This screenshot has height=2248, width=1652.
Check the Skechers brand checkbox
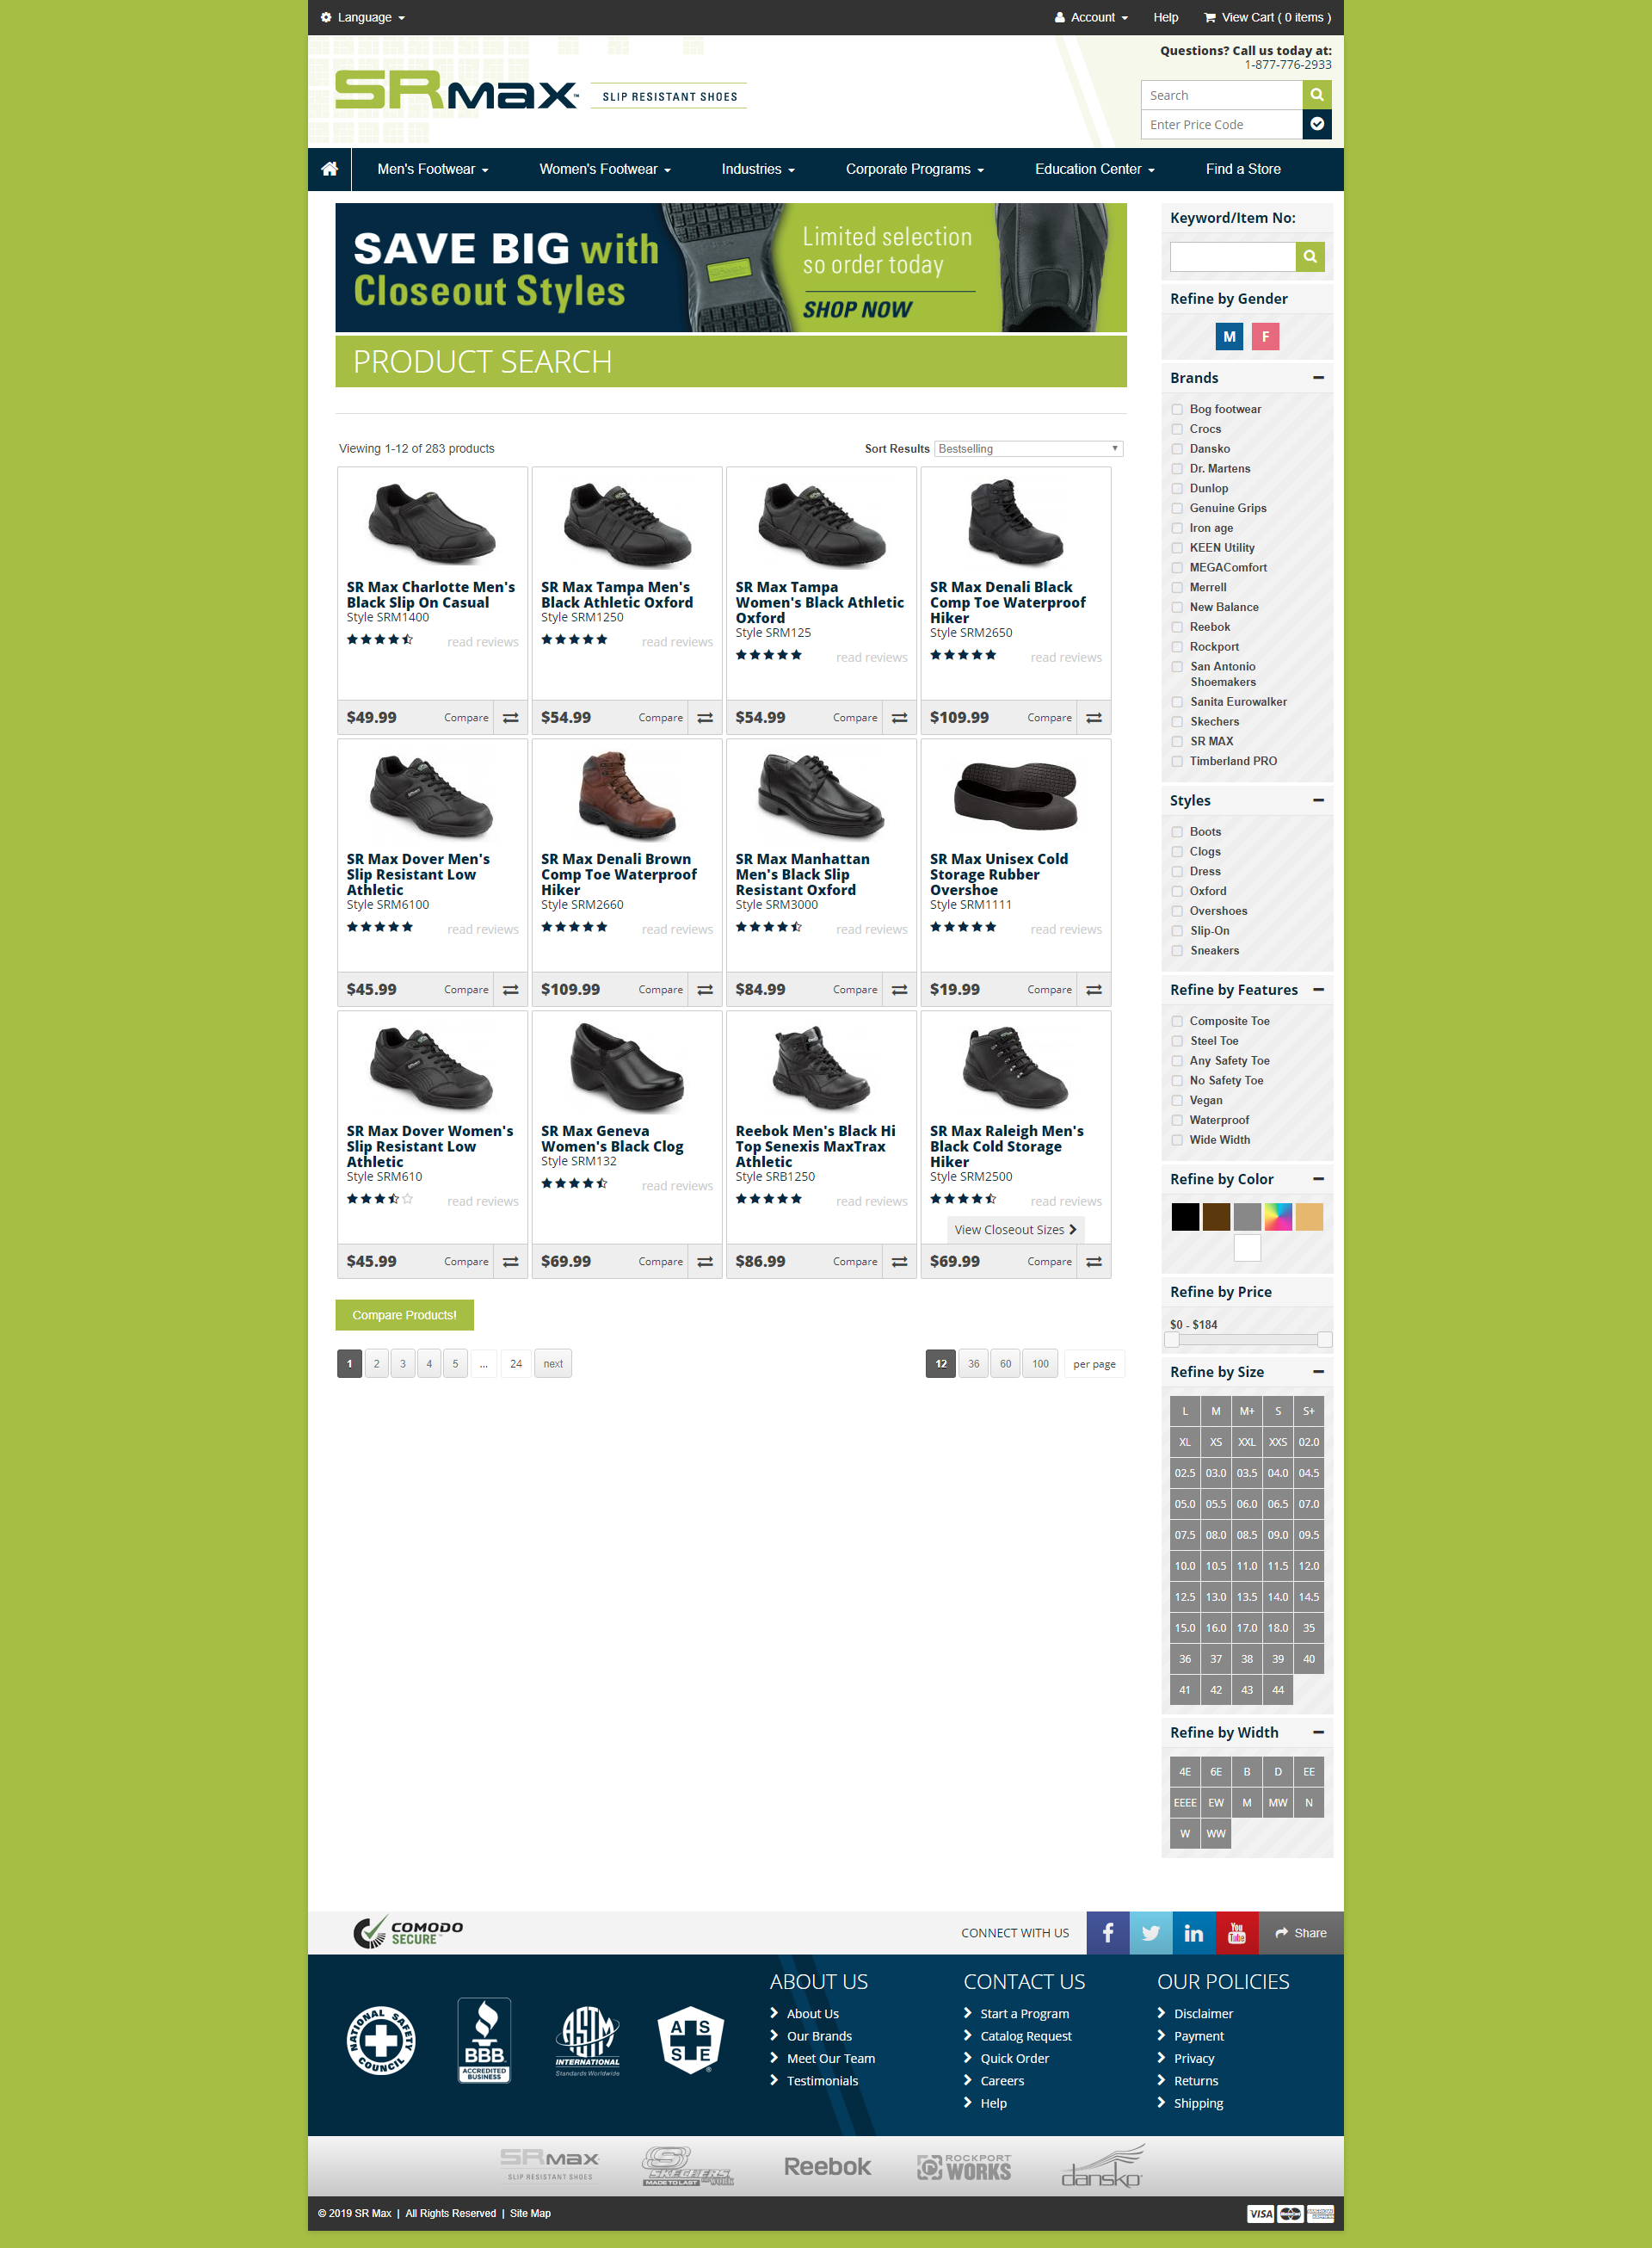click(x=1177, y=722)
